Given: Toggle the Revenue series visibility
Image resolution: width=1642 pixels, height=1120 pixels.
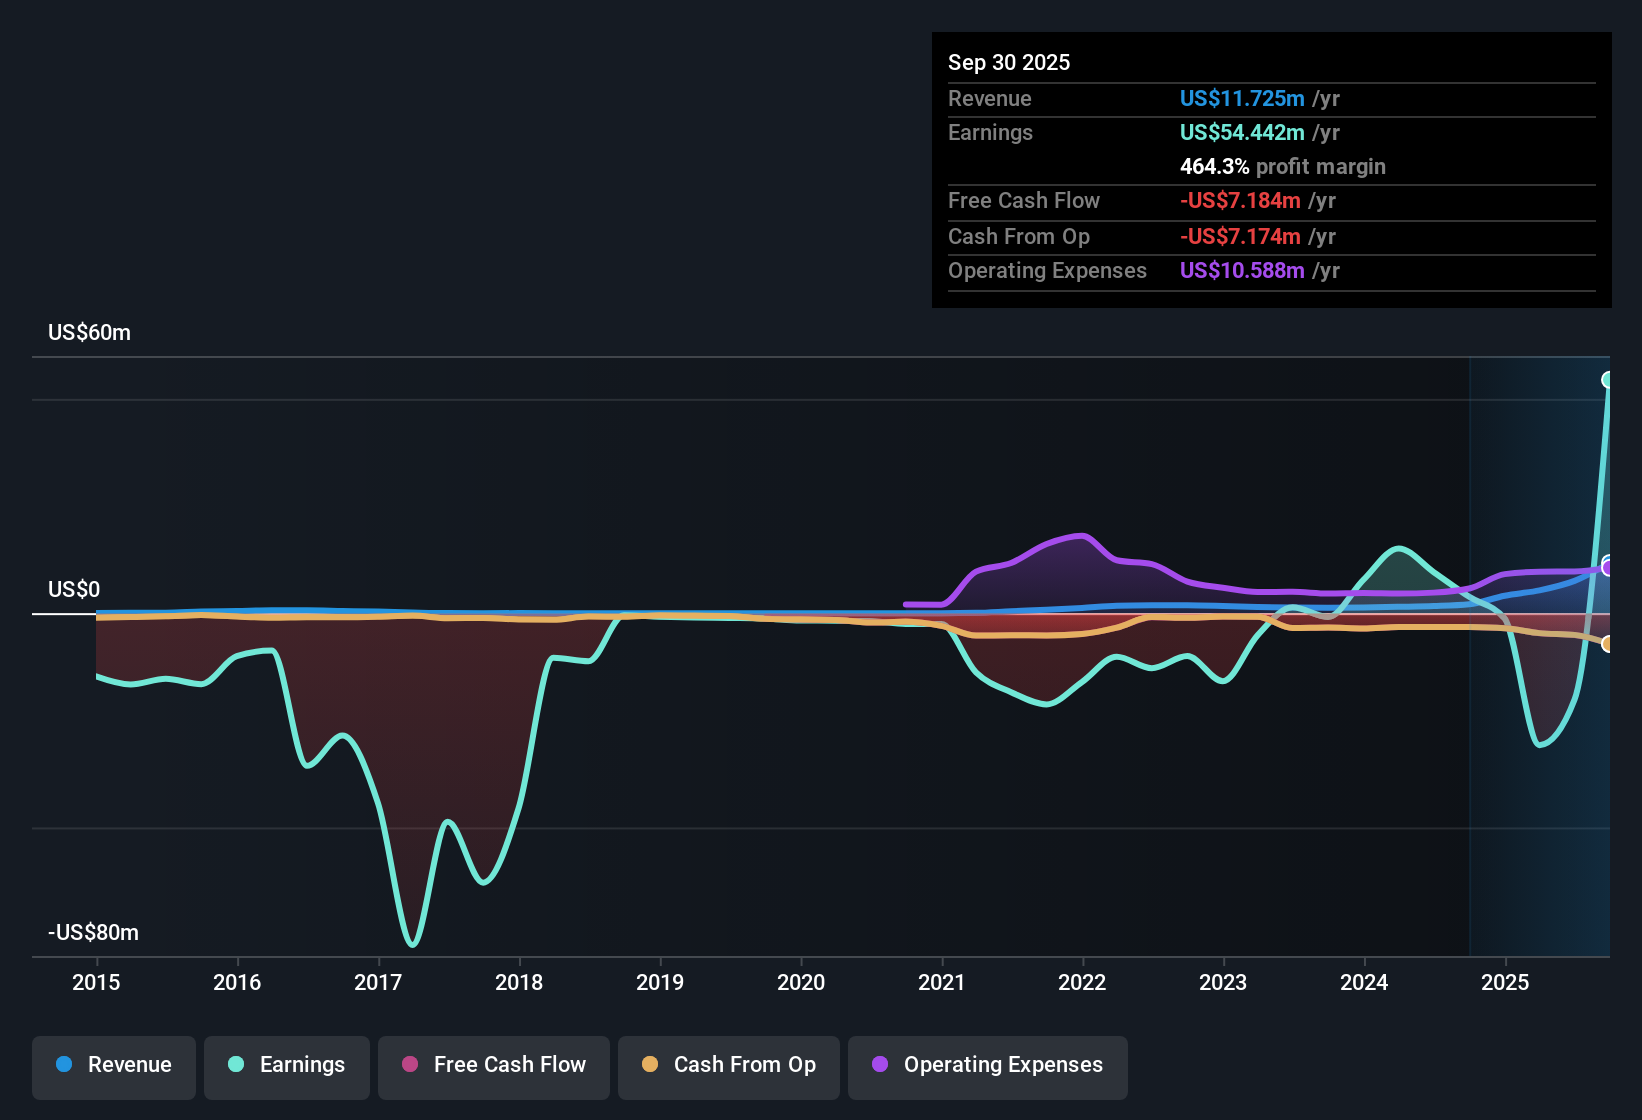Looking at the screenshot, I should coord(113,1065).
